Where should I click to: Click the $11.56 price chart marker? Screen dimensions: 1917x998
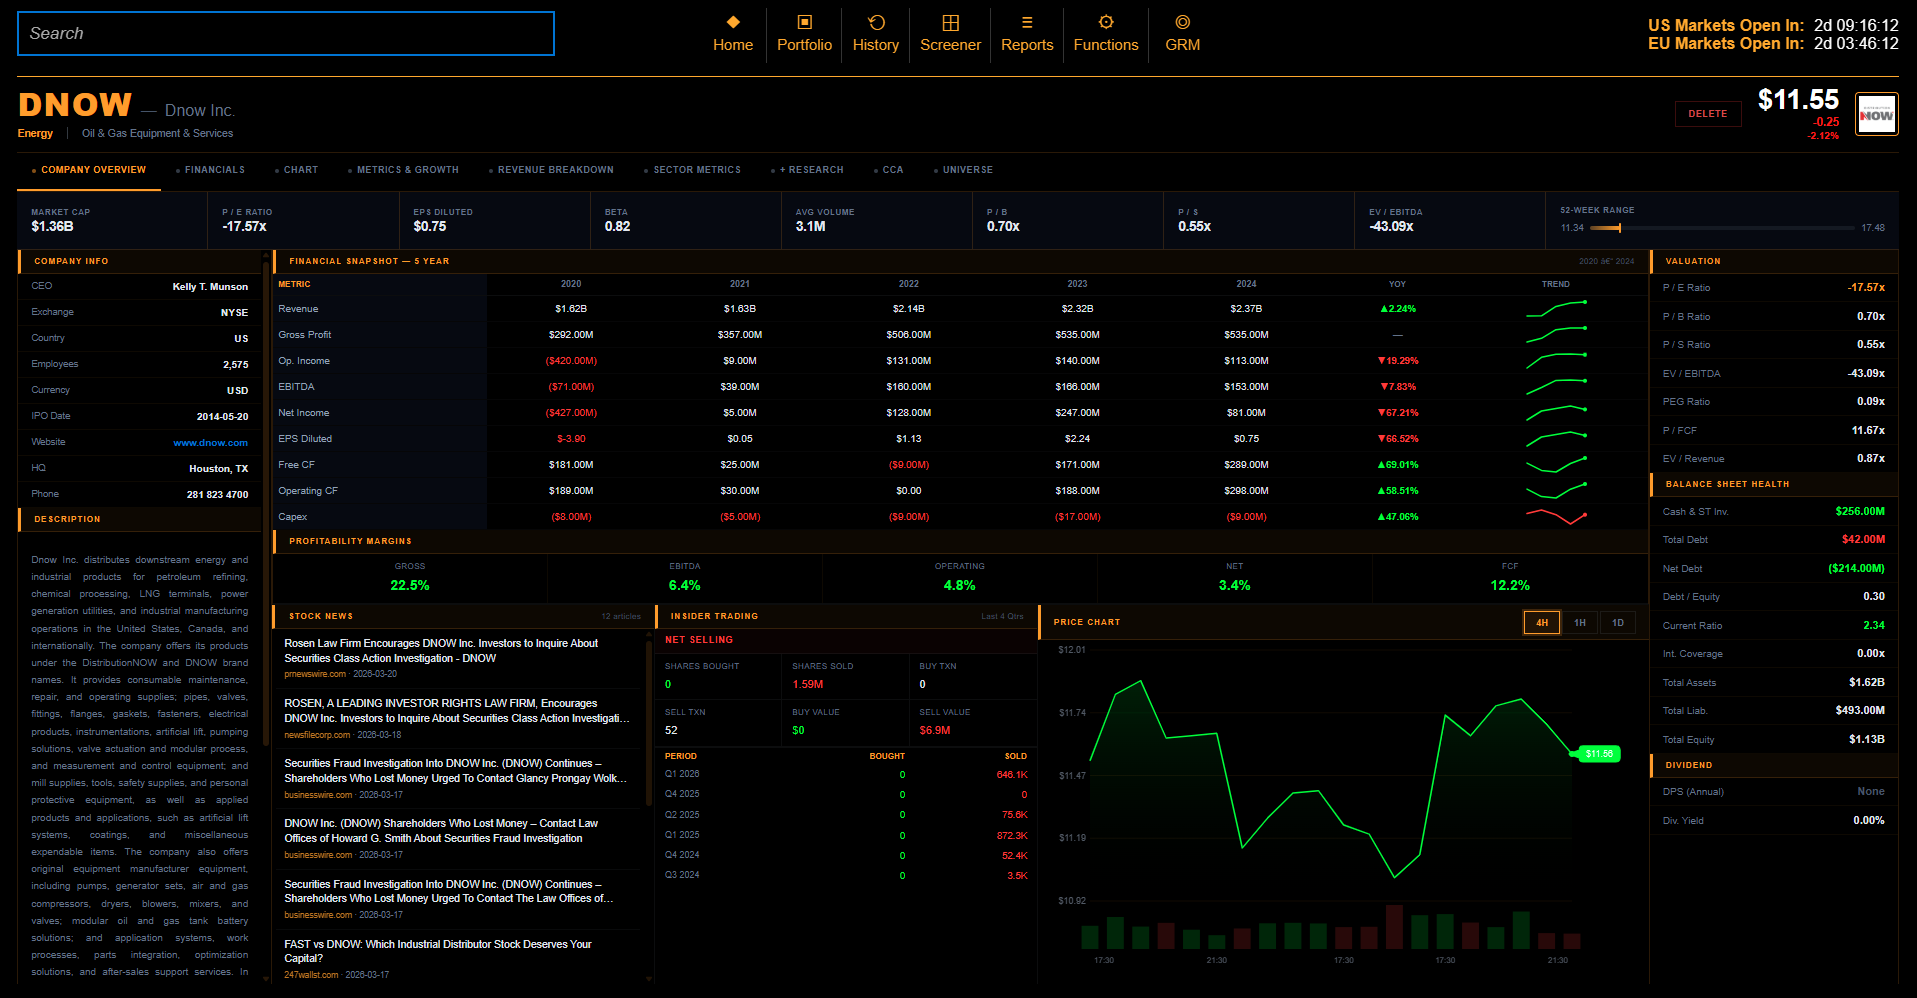[1597, 754]
